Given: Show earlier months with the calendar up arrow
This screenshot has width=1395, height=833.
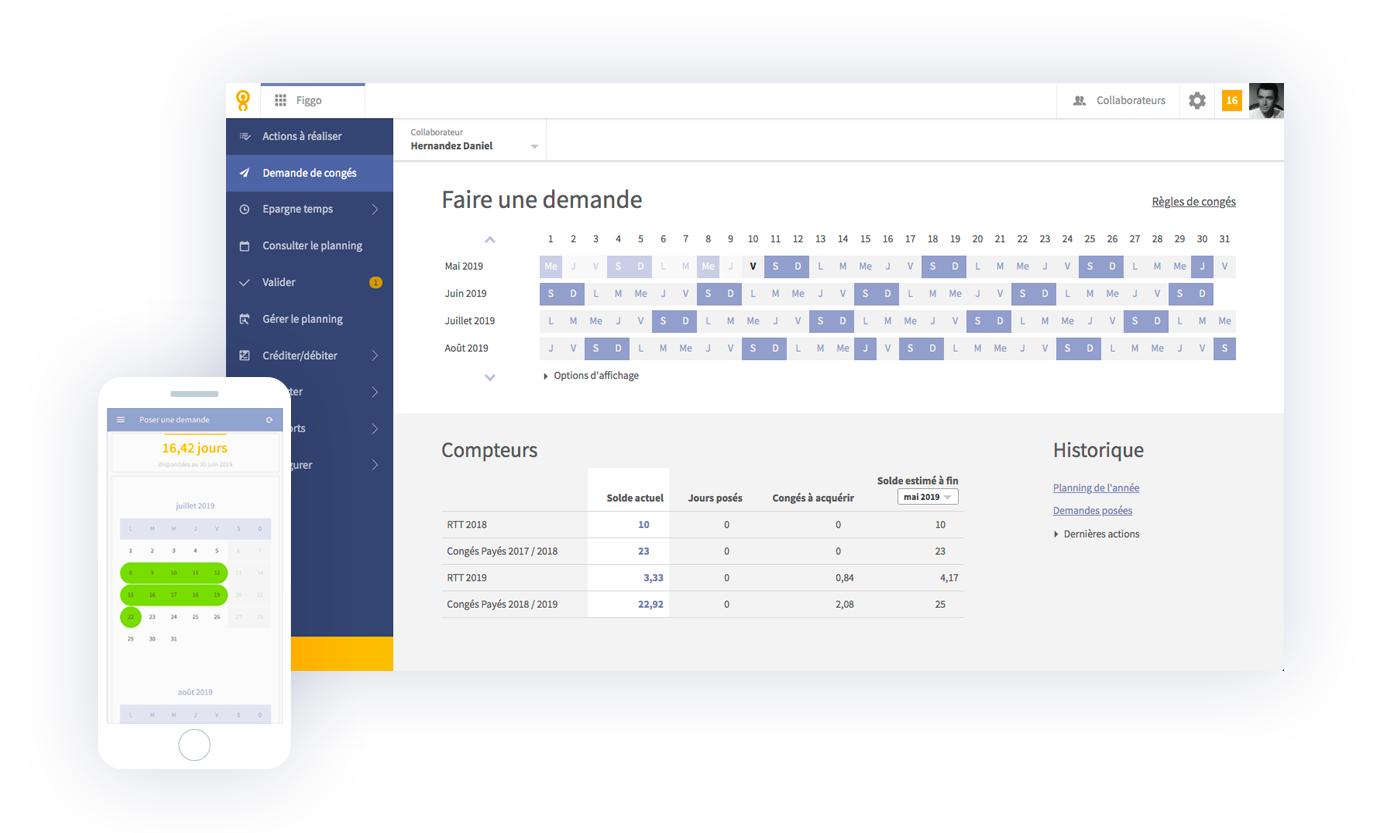Looking at the screenshot, I should click(490, 240).
